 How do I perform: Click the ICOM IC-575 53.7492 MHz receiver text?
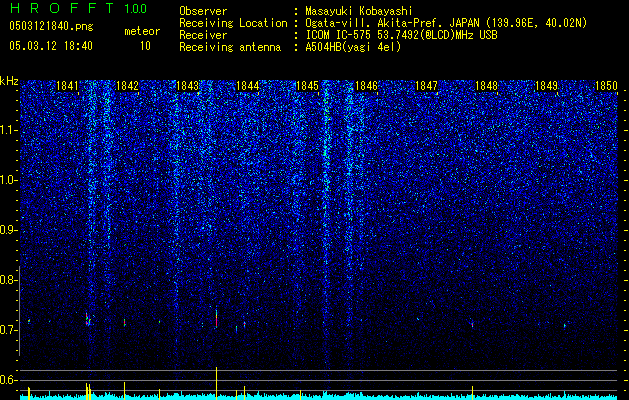coord(401,35)
